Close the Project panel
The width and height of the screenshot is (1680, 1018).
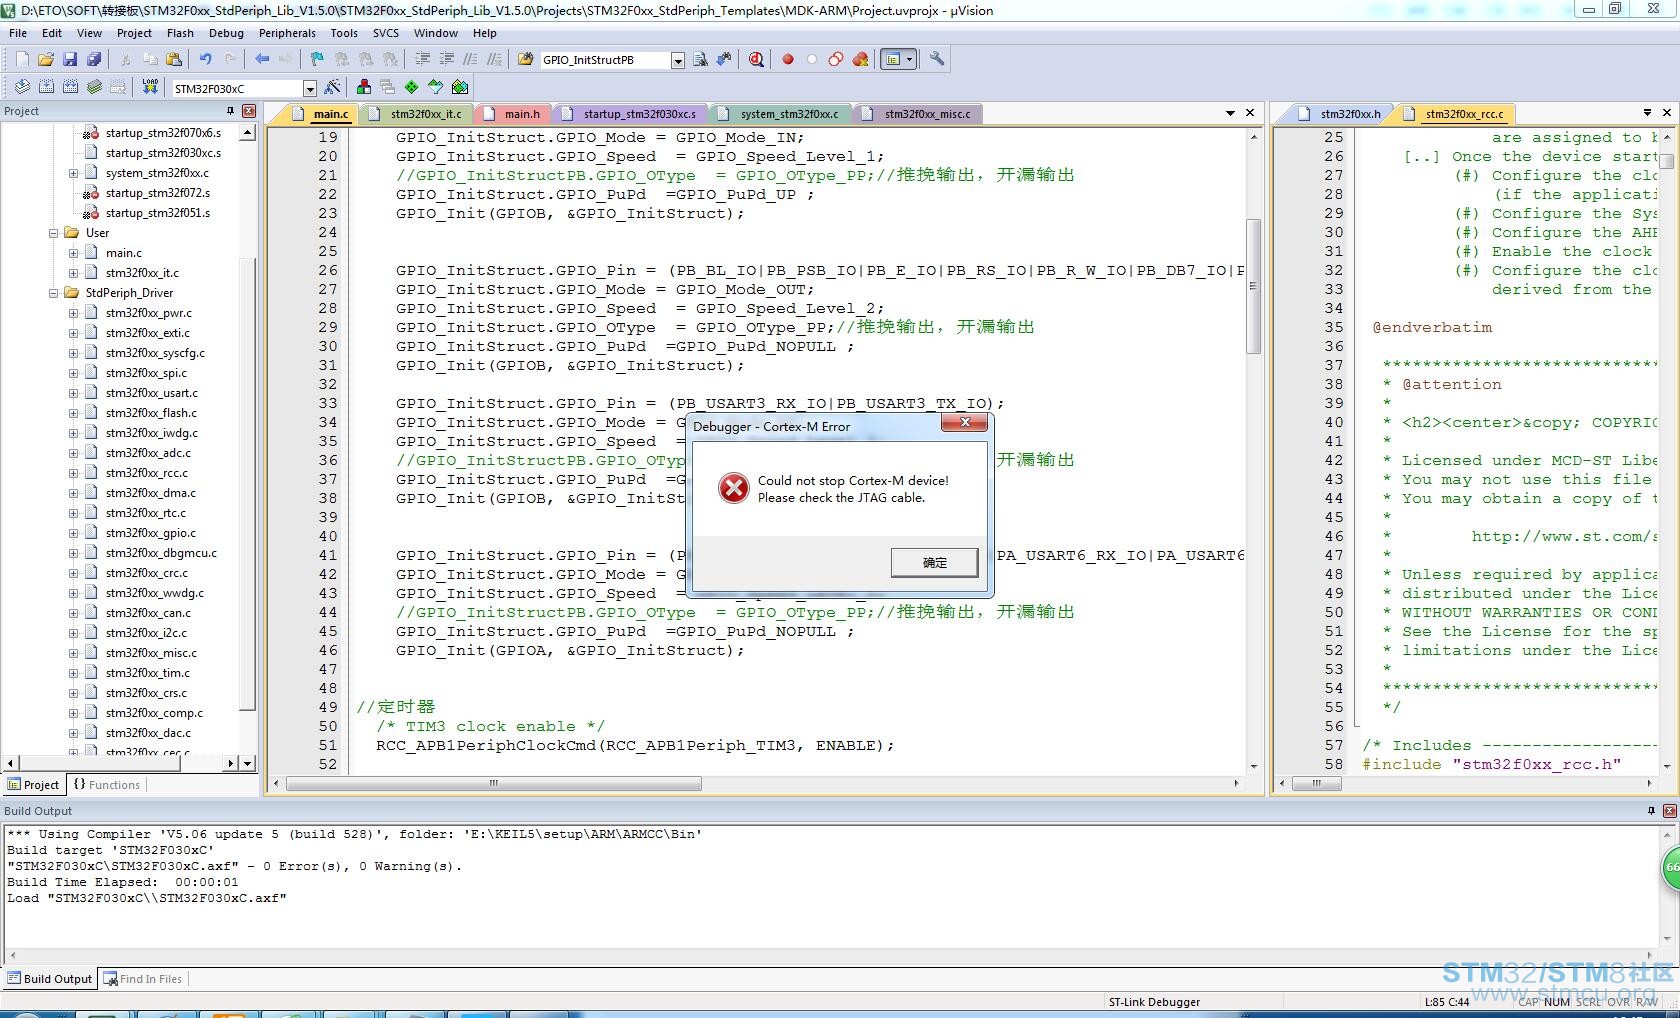[x=249, y=111]
